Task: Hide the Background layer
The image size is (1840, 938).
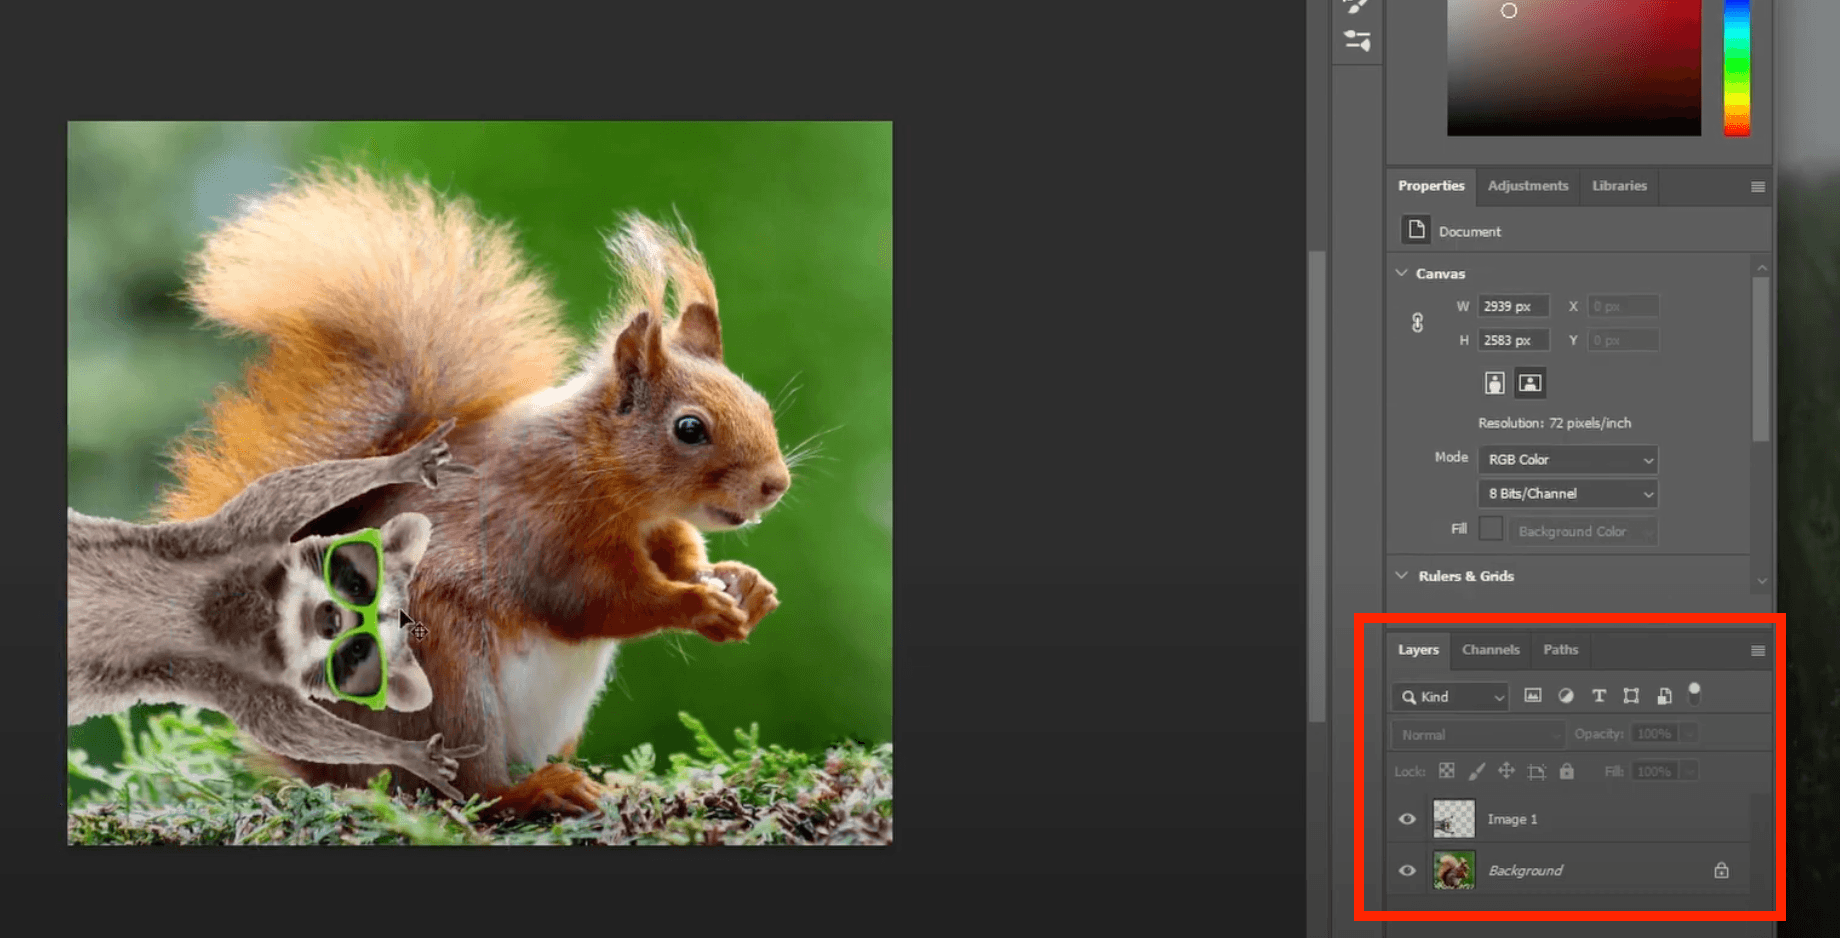Action: [1407, 871]
